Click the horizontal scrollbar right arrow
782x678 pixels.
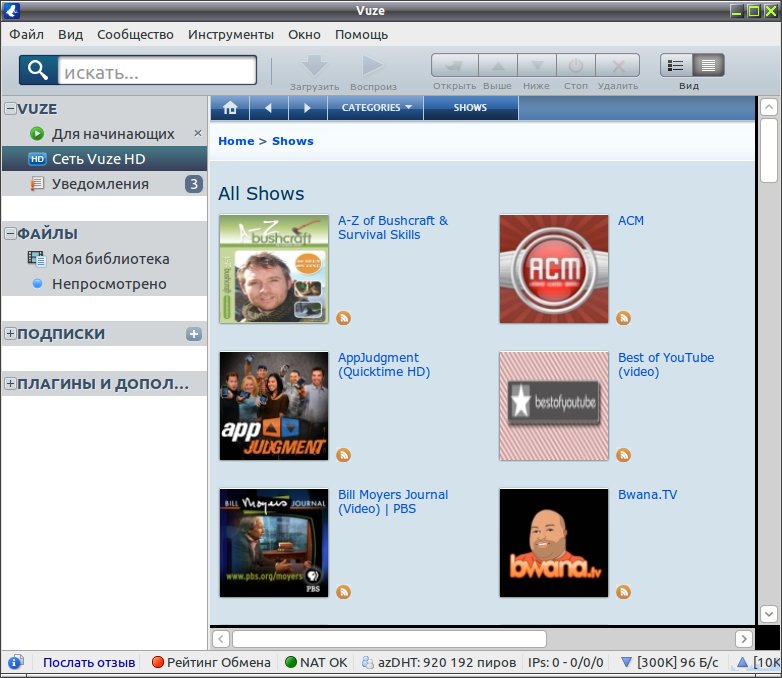tap(744, 639)
